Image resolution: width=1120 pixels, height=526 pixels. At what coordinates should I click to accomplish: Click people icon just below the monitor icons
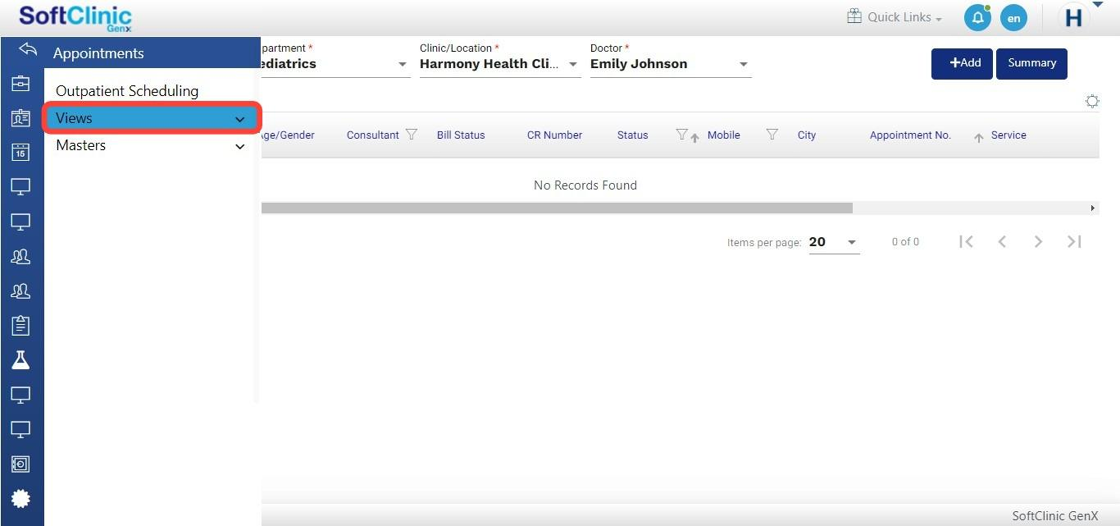click(21, 256)
